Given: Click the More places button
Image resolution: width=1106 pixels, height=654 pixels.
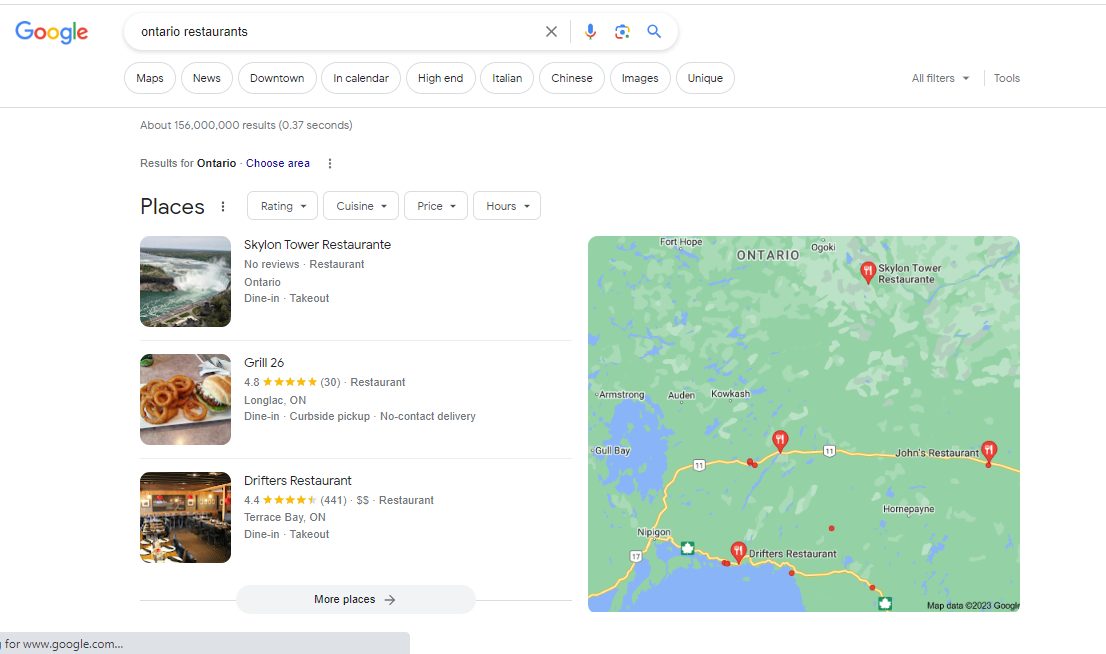Looking at the screenshot, I should 356,600.
